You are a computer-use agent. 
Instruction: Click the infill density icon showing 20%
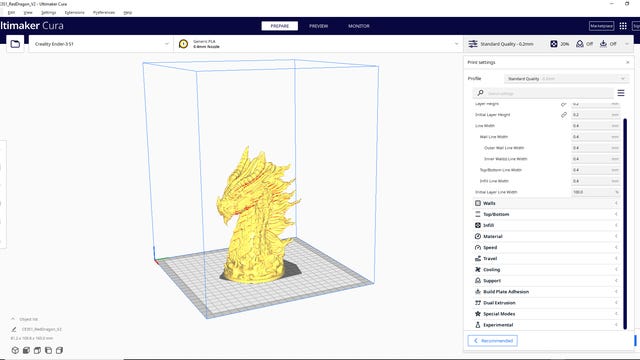pos(553,44)
